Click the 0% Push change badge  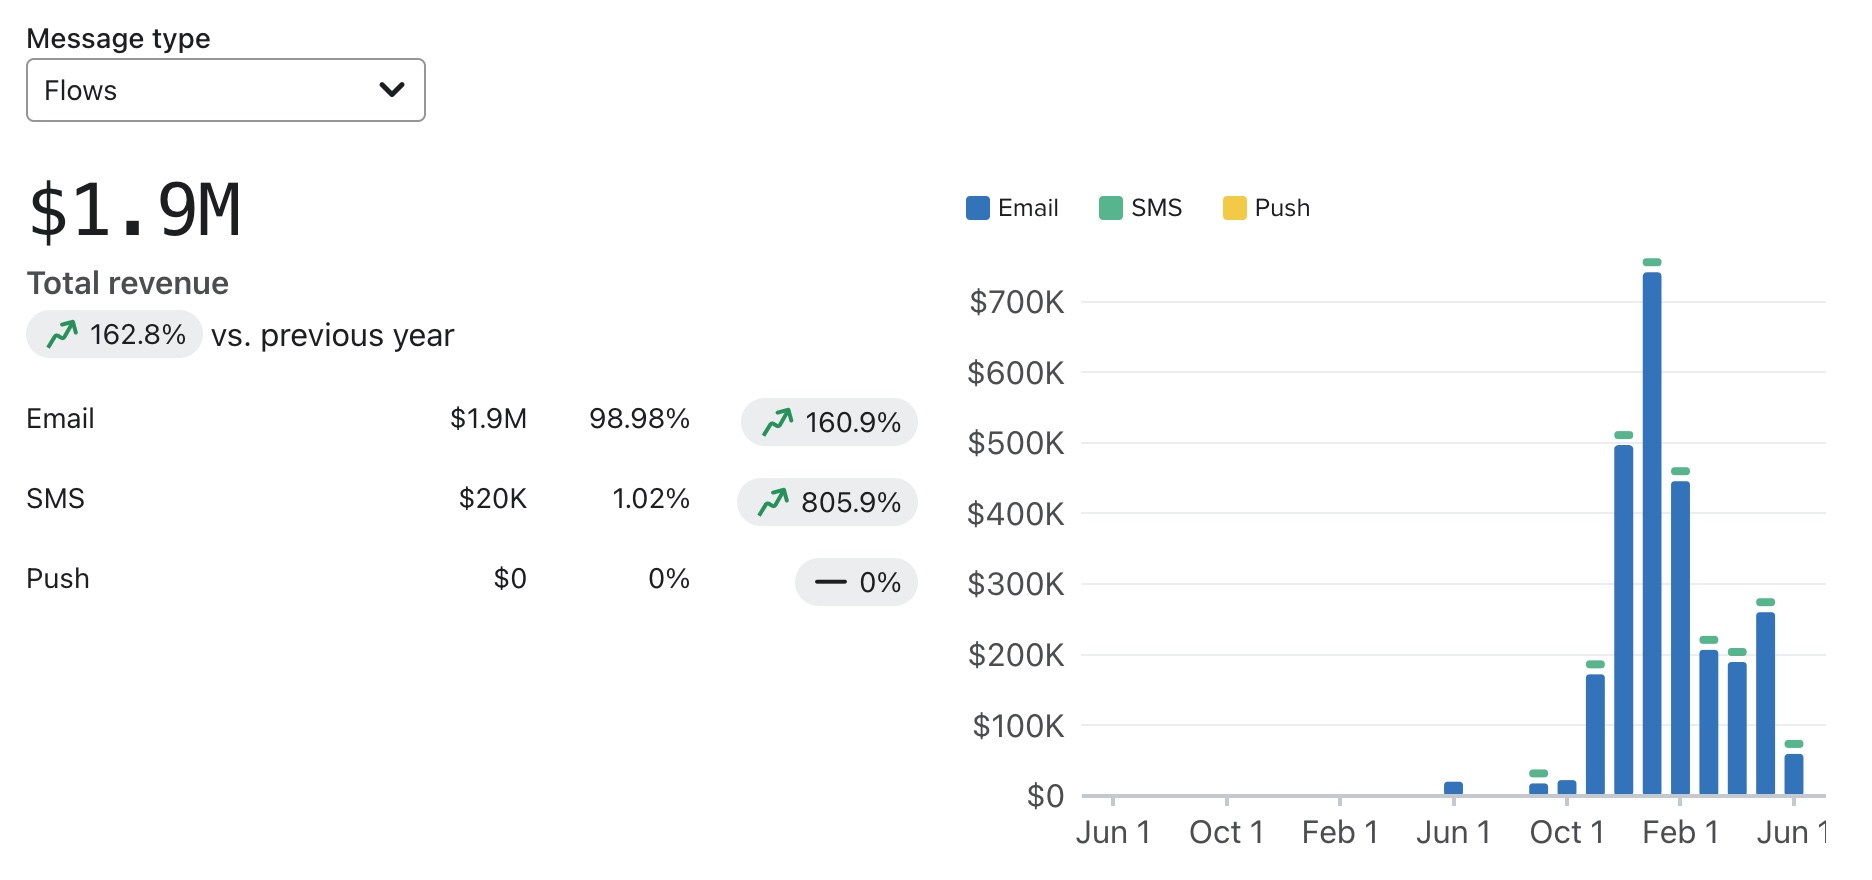(856, 582)
